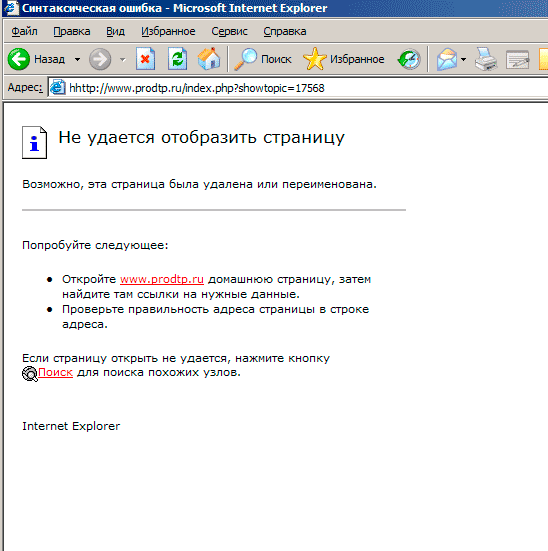This screenshot has width=548, height=551.
Task: Open the History clock icon
Action: (409, 59)
